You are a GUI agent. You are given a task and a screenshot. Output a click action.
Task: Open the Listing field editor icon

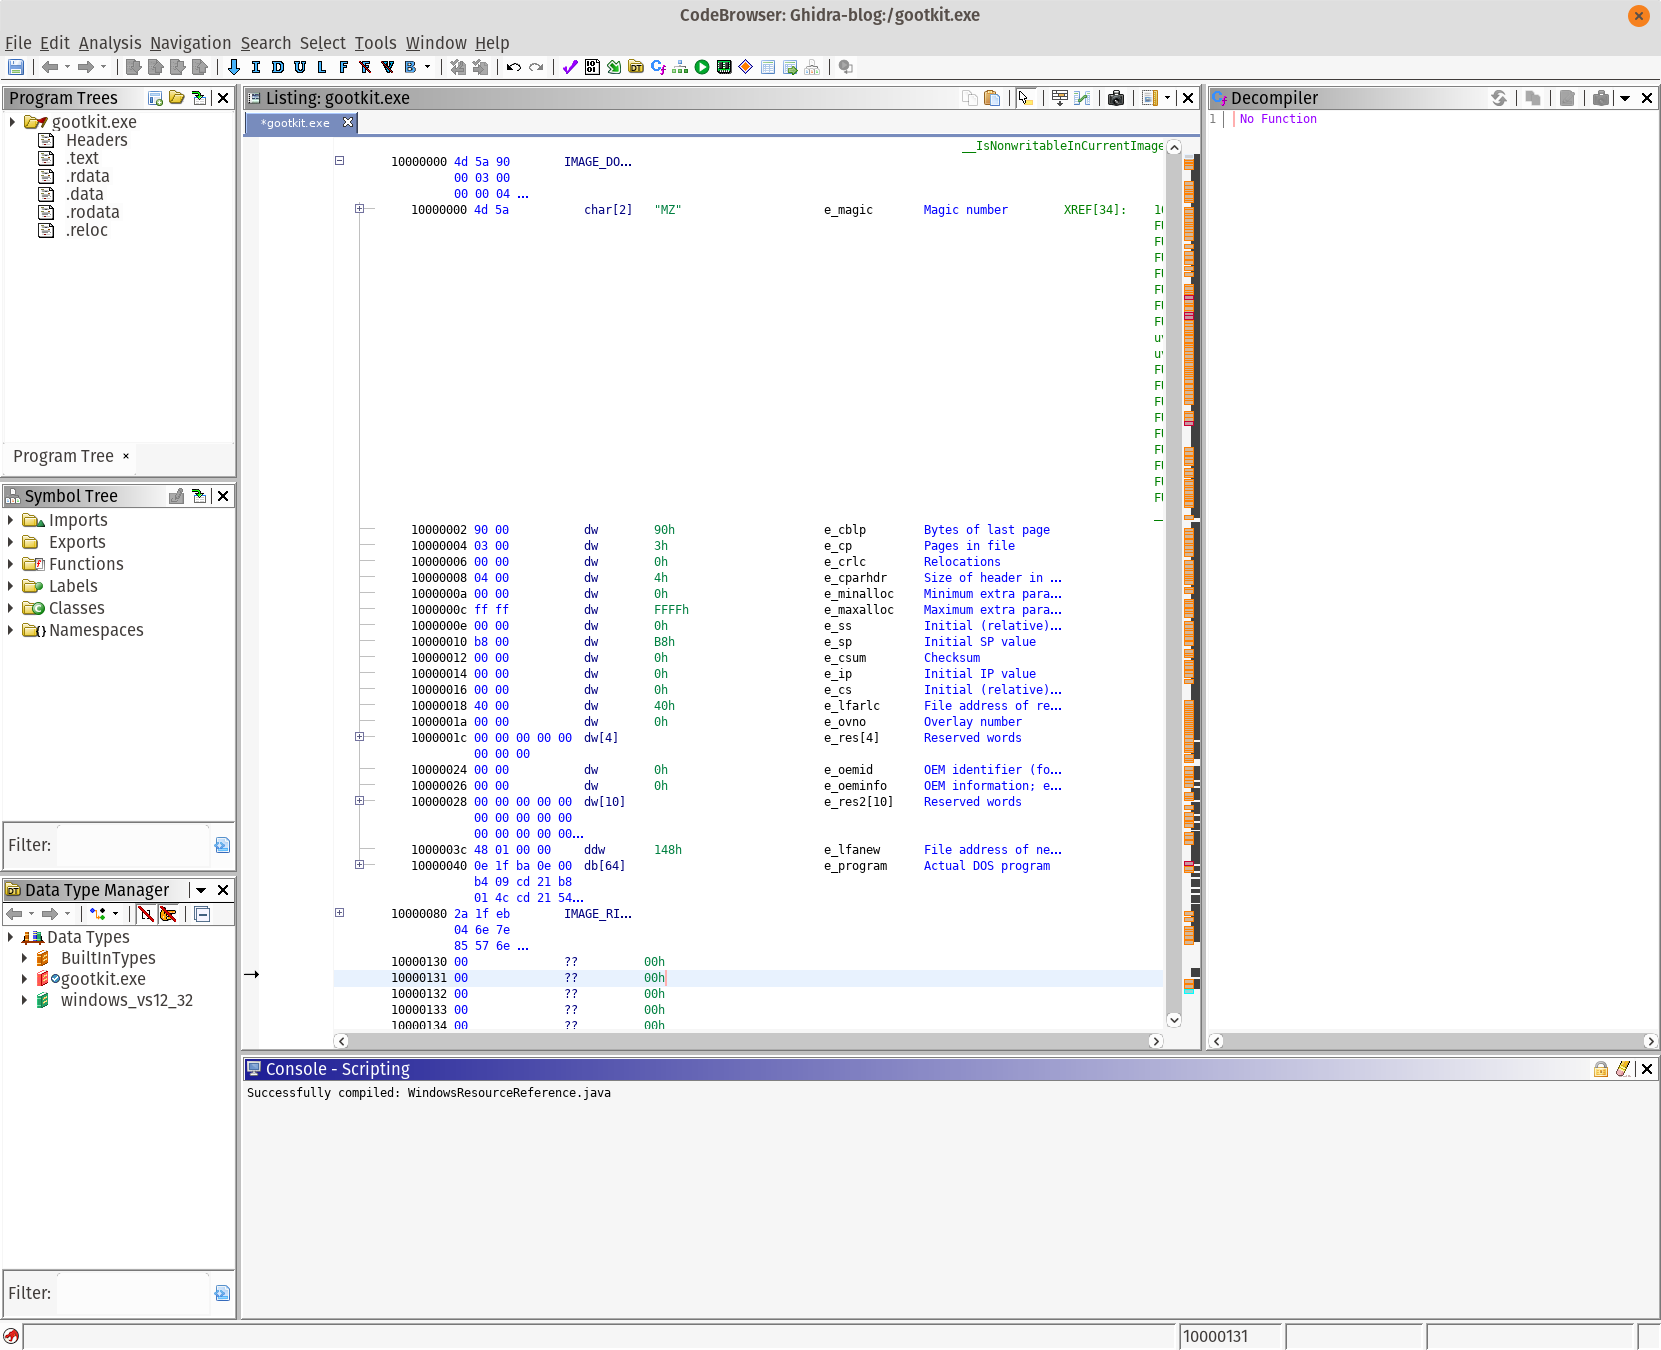[1060, 98]
